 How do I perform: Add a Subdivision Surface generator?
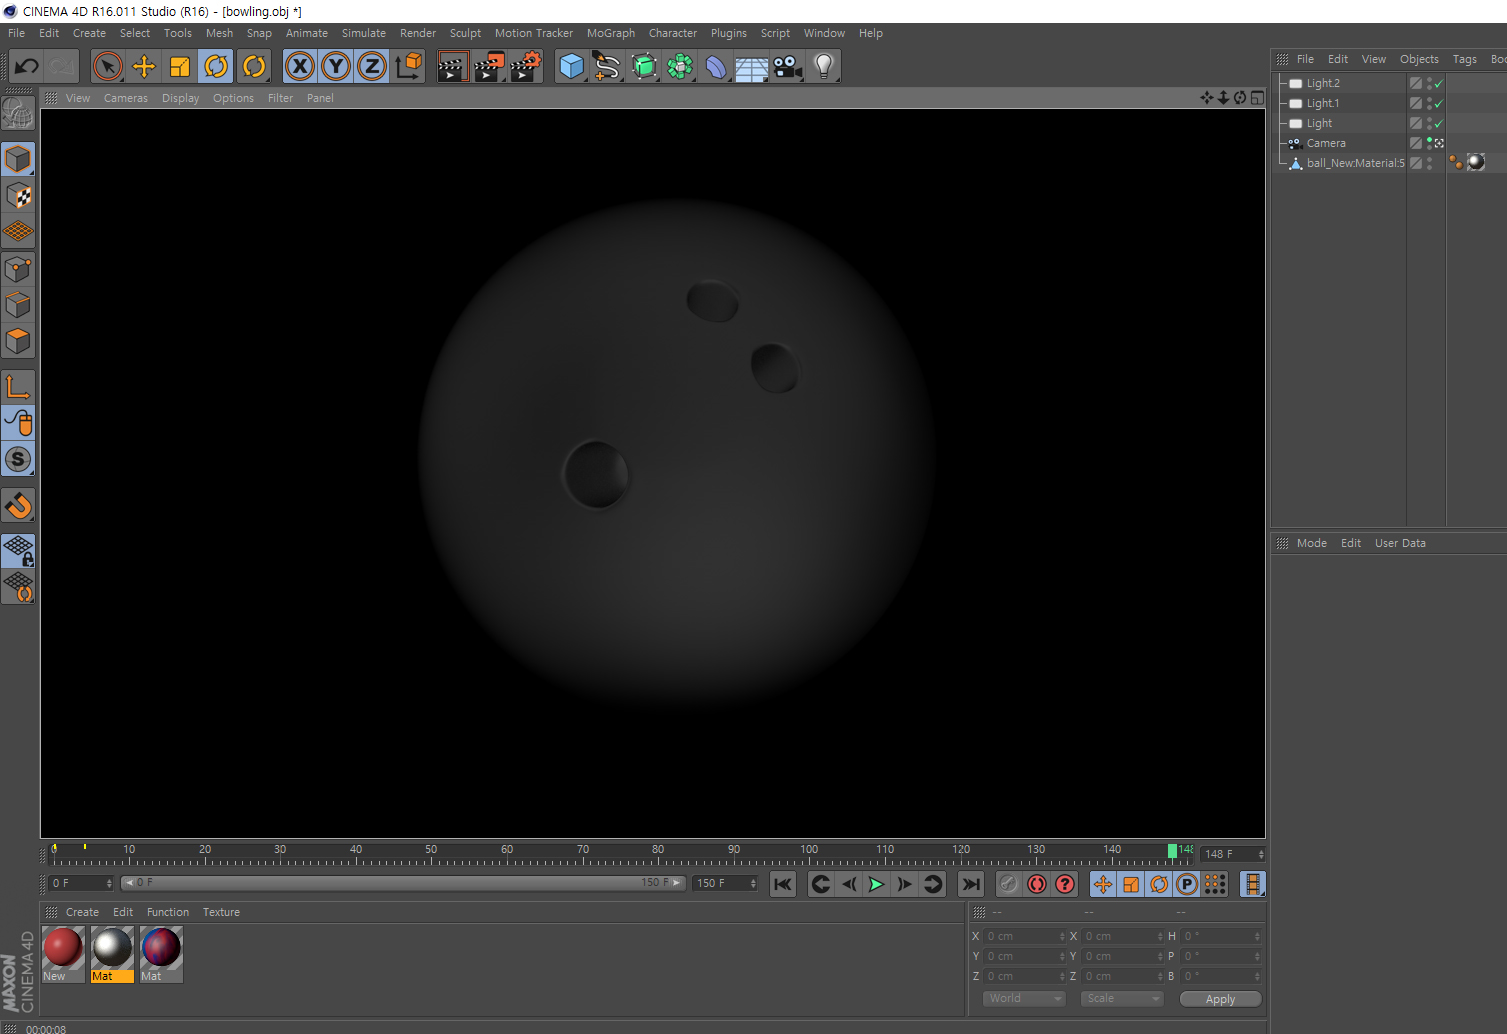click(644, 67)
